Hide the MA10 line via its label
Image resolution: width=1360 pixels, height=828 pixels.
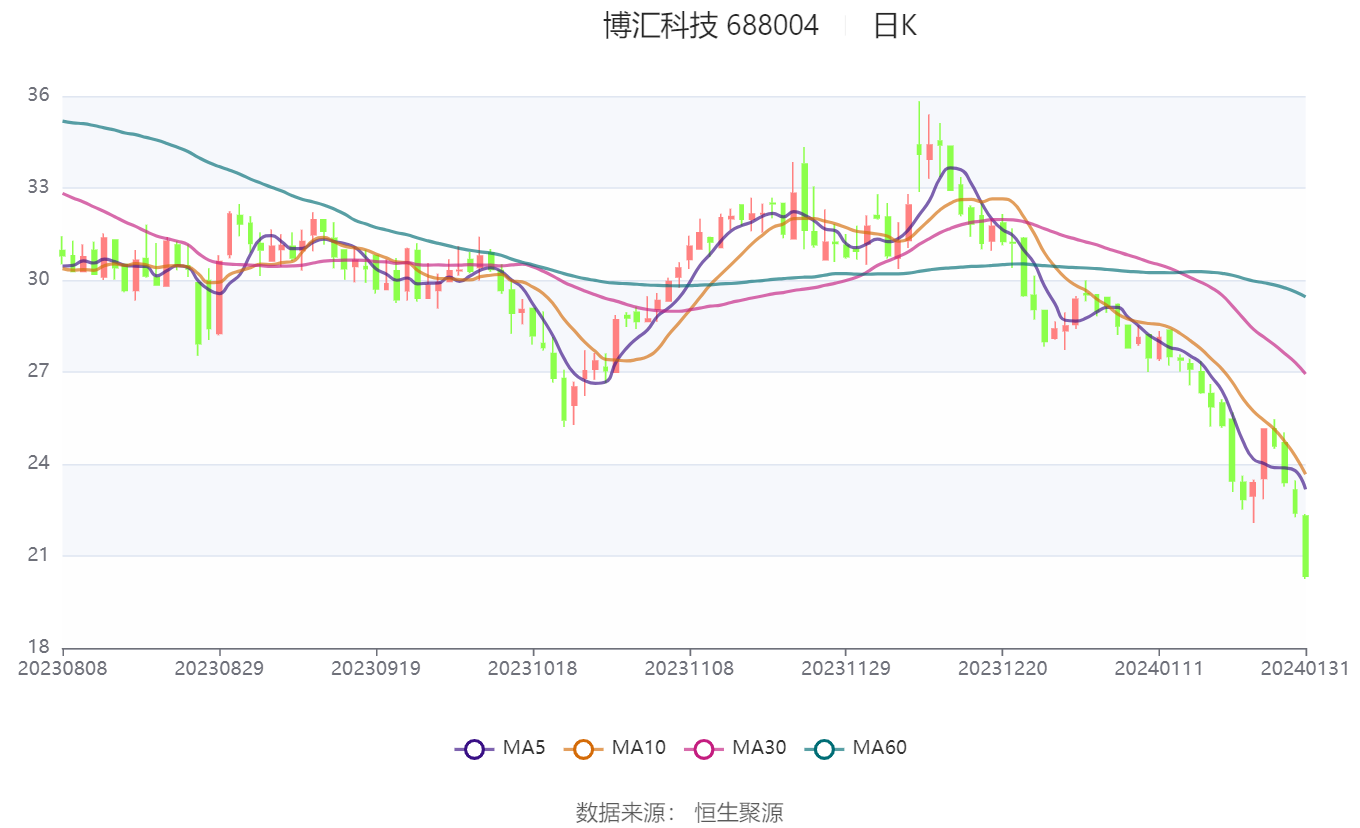638,747
